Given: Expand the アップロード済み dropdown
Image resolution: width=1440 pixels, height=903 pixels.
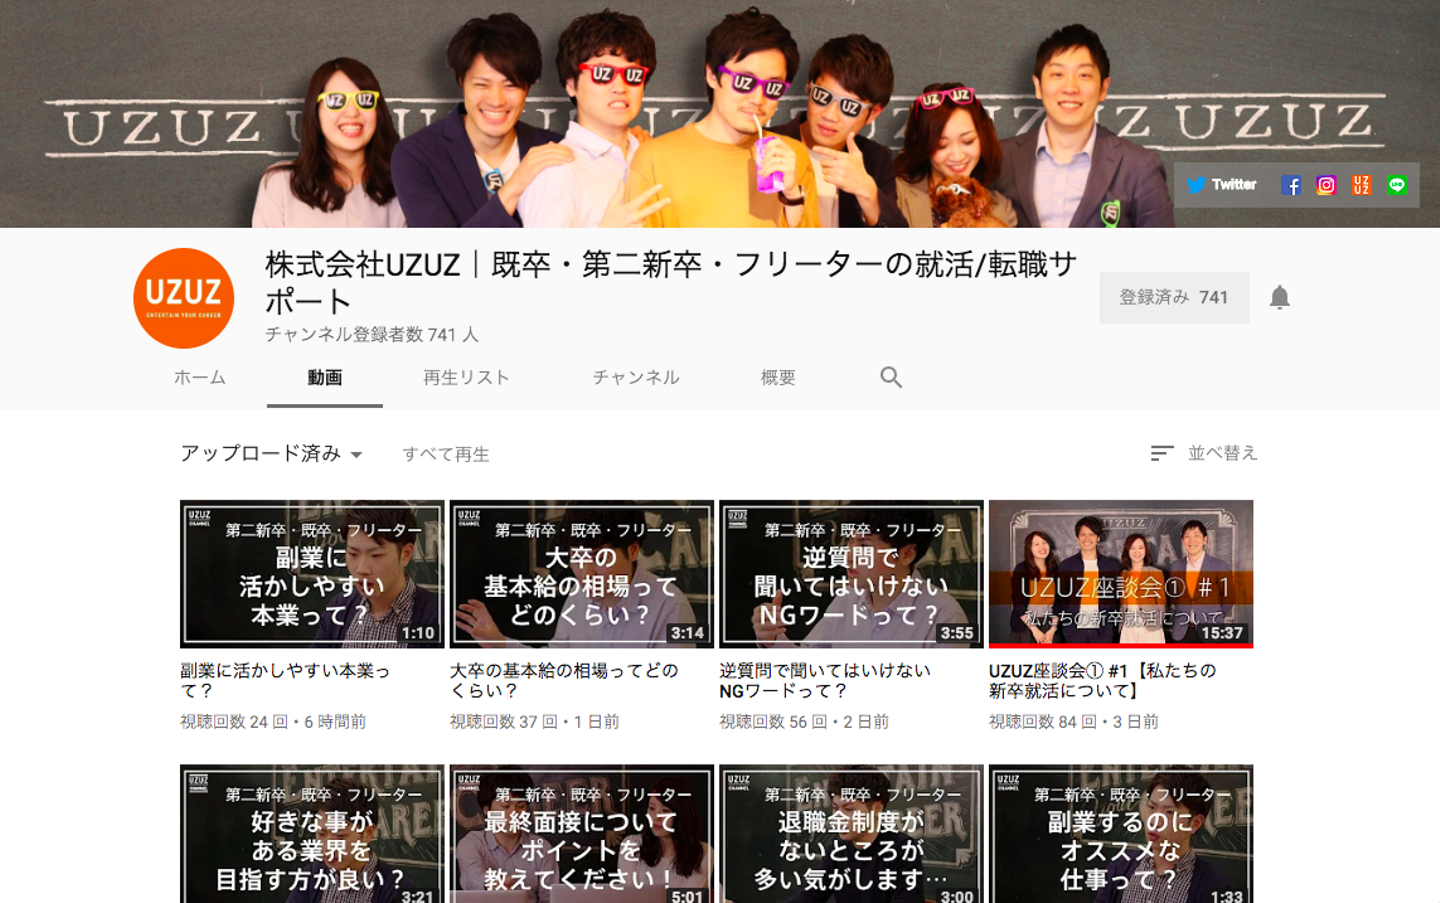Looking at the screenshot, I should (271, 454).
